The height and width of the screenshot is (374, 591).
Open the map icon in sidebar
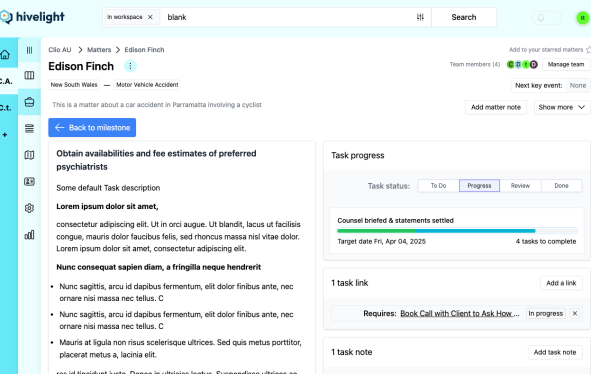click(29, 155)
